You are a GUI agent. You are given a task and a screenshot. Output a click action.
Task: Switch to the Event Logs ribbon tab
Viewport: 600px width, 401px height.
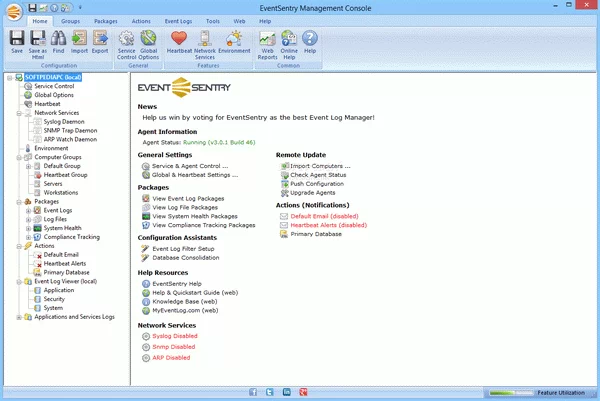178,21
